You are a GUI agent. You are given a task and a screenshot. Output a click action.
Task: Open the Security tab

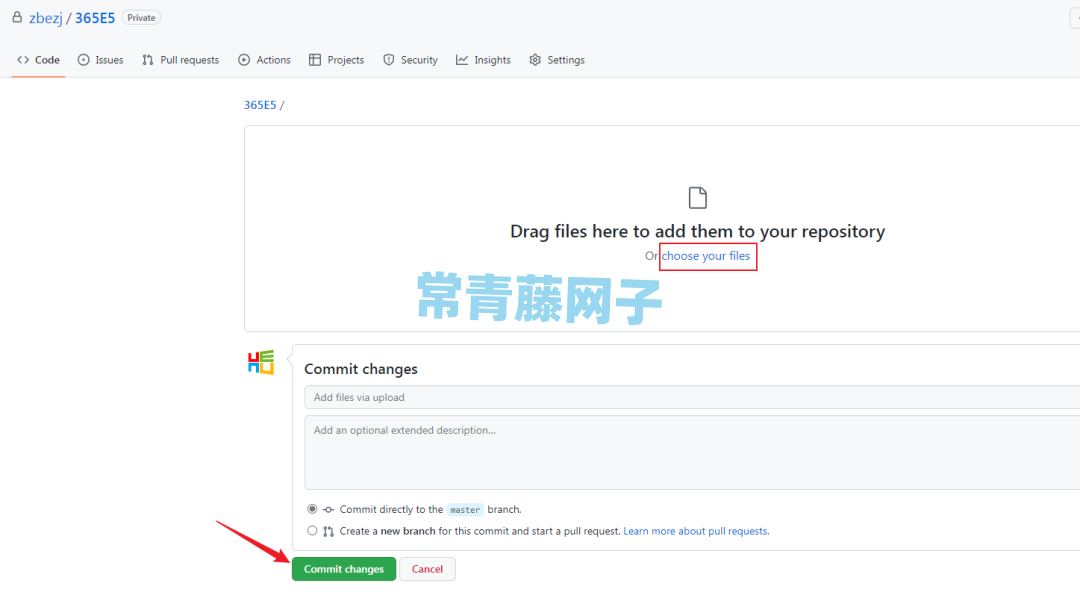click(411, 60)
